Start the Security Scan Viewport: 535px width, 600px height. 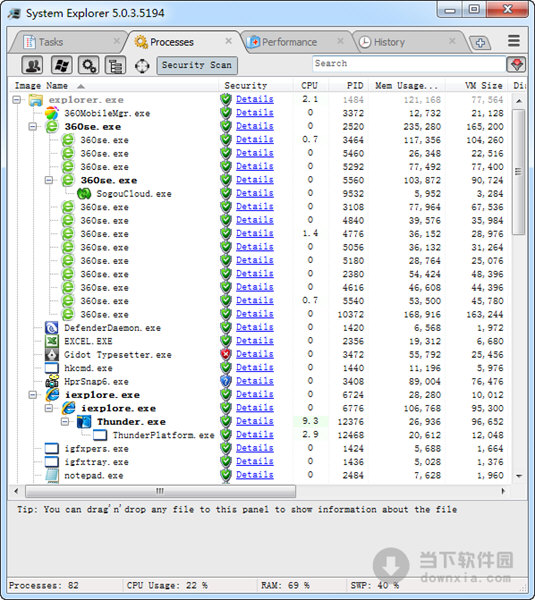click(197, 65)
